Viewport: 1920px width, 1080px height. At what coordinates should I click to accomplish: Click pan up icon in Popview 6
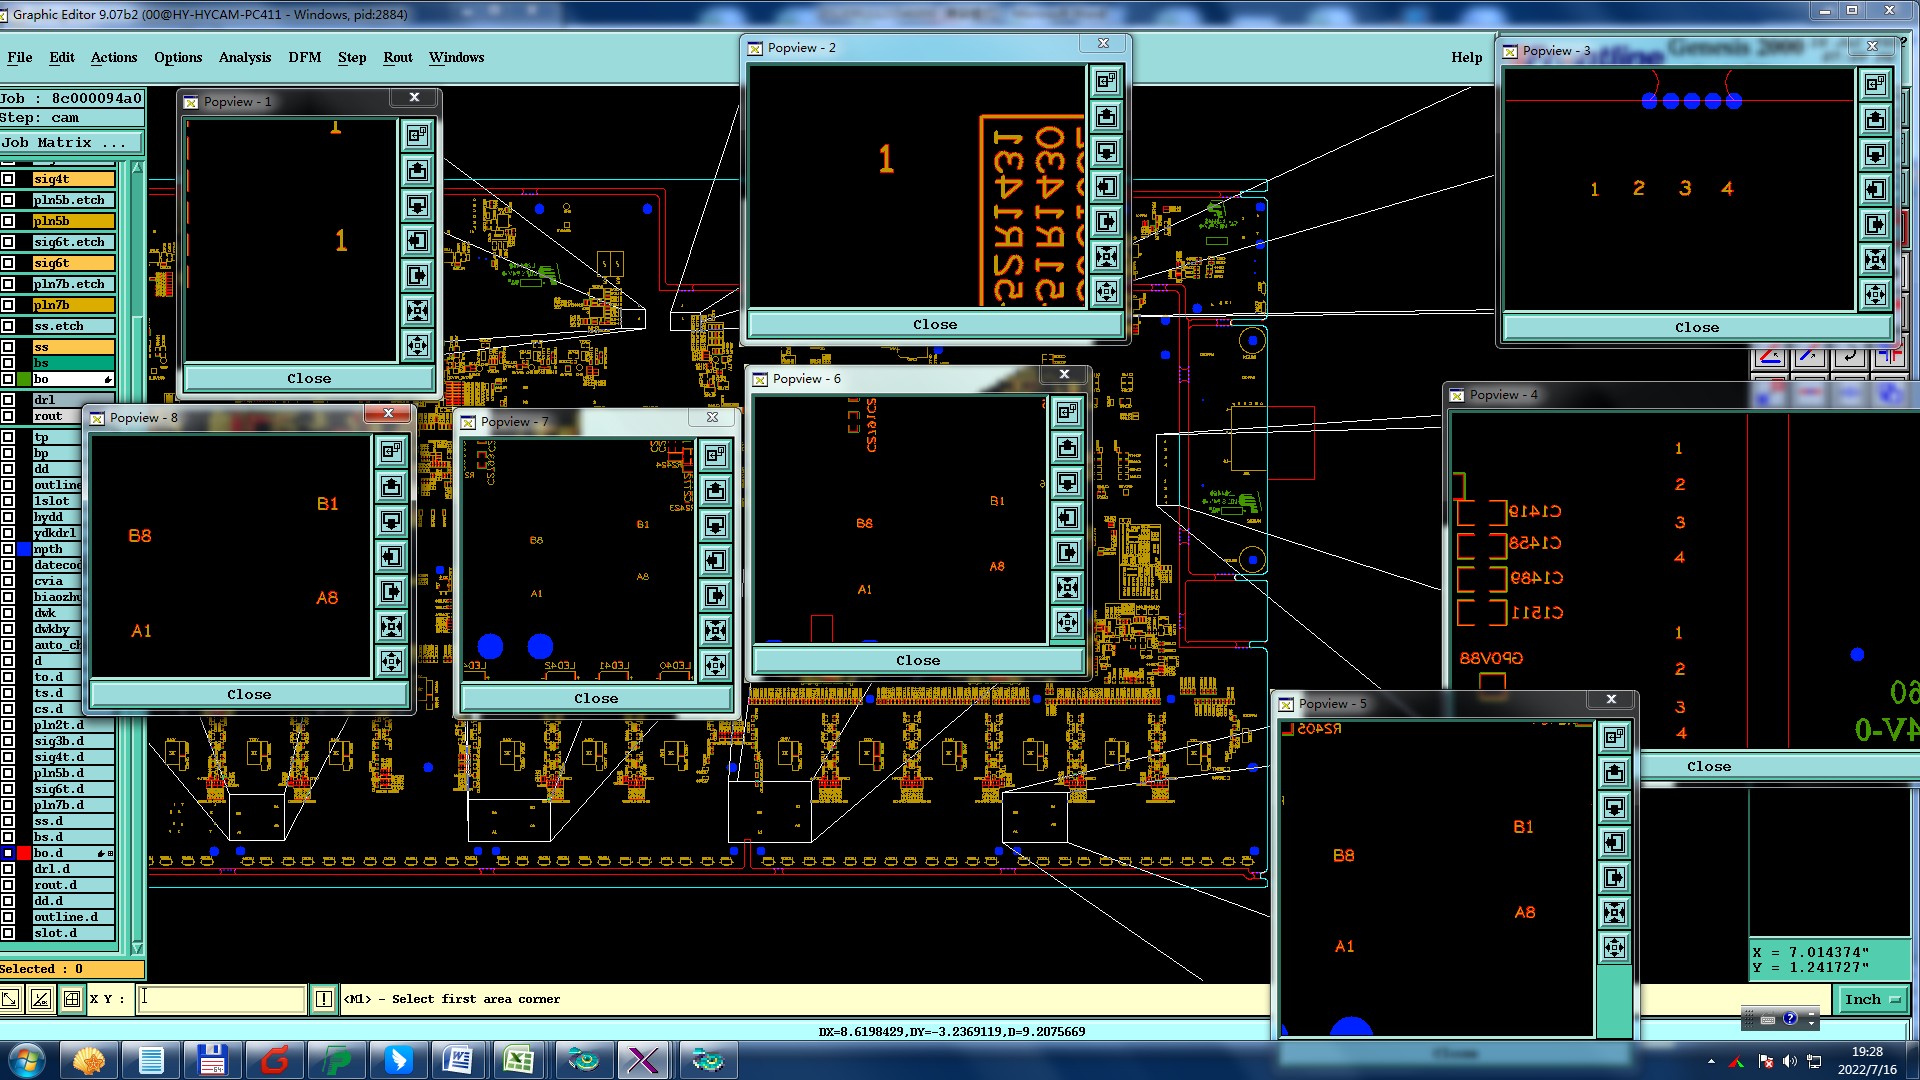(1067, 447)
